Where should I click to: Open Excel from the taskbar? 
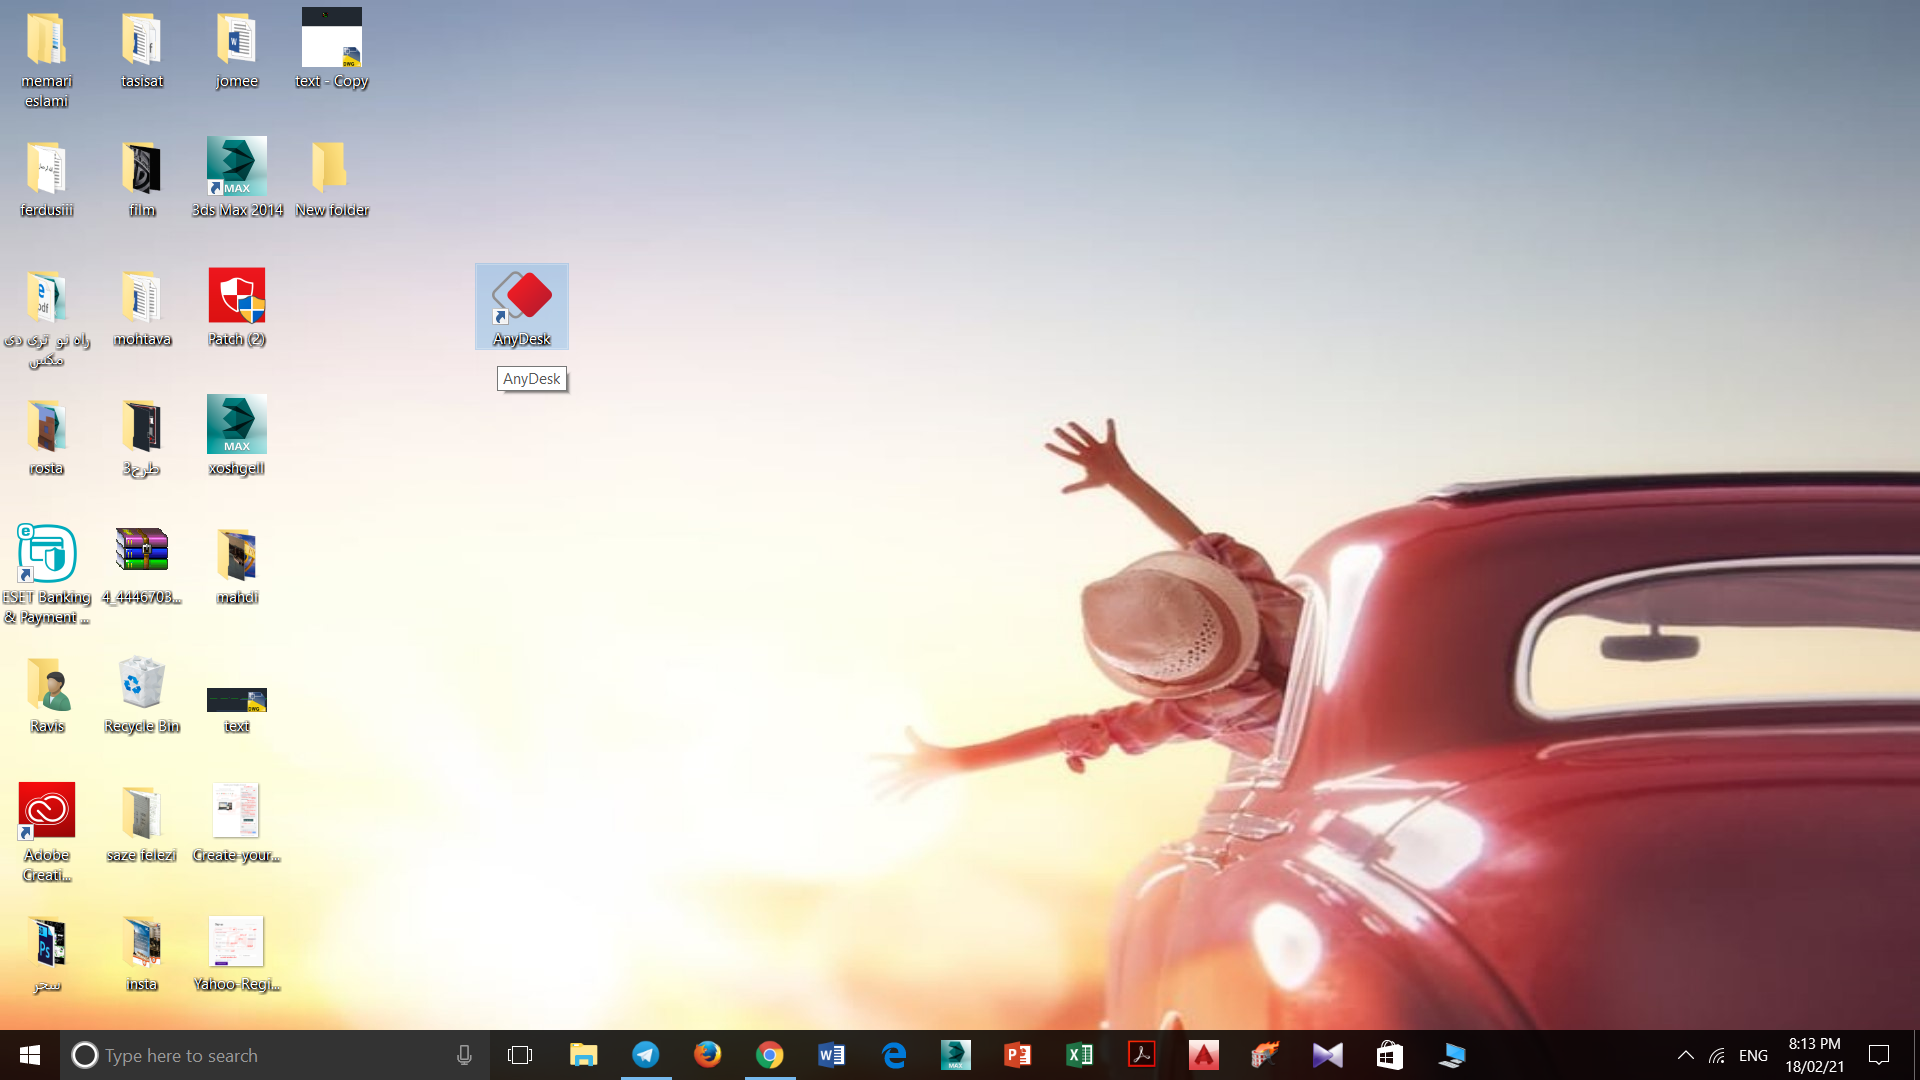coord(1079,1055)
